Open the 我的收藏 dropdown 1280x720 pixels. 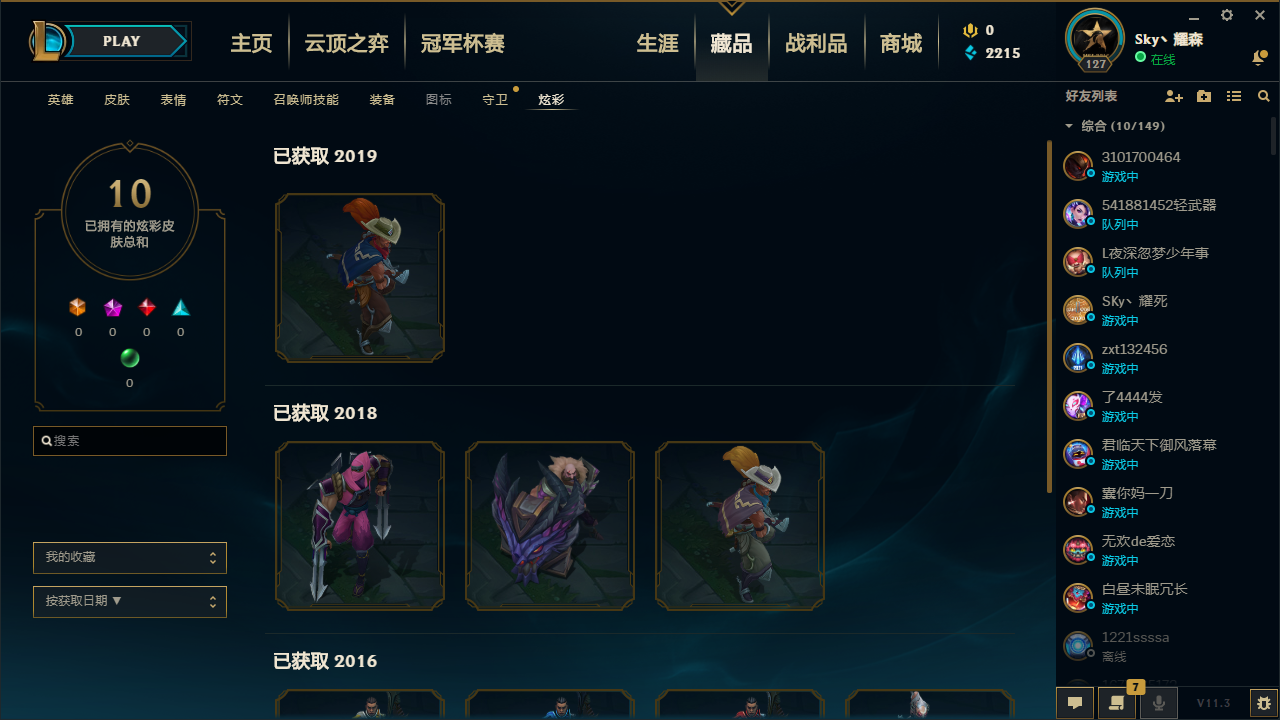pos(130,558)
